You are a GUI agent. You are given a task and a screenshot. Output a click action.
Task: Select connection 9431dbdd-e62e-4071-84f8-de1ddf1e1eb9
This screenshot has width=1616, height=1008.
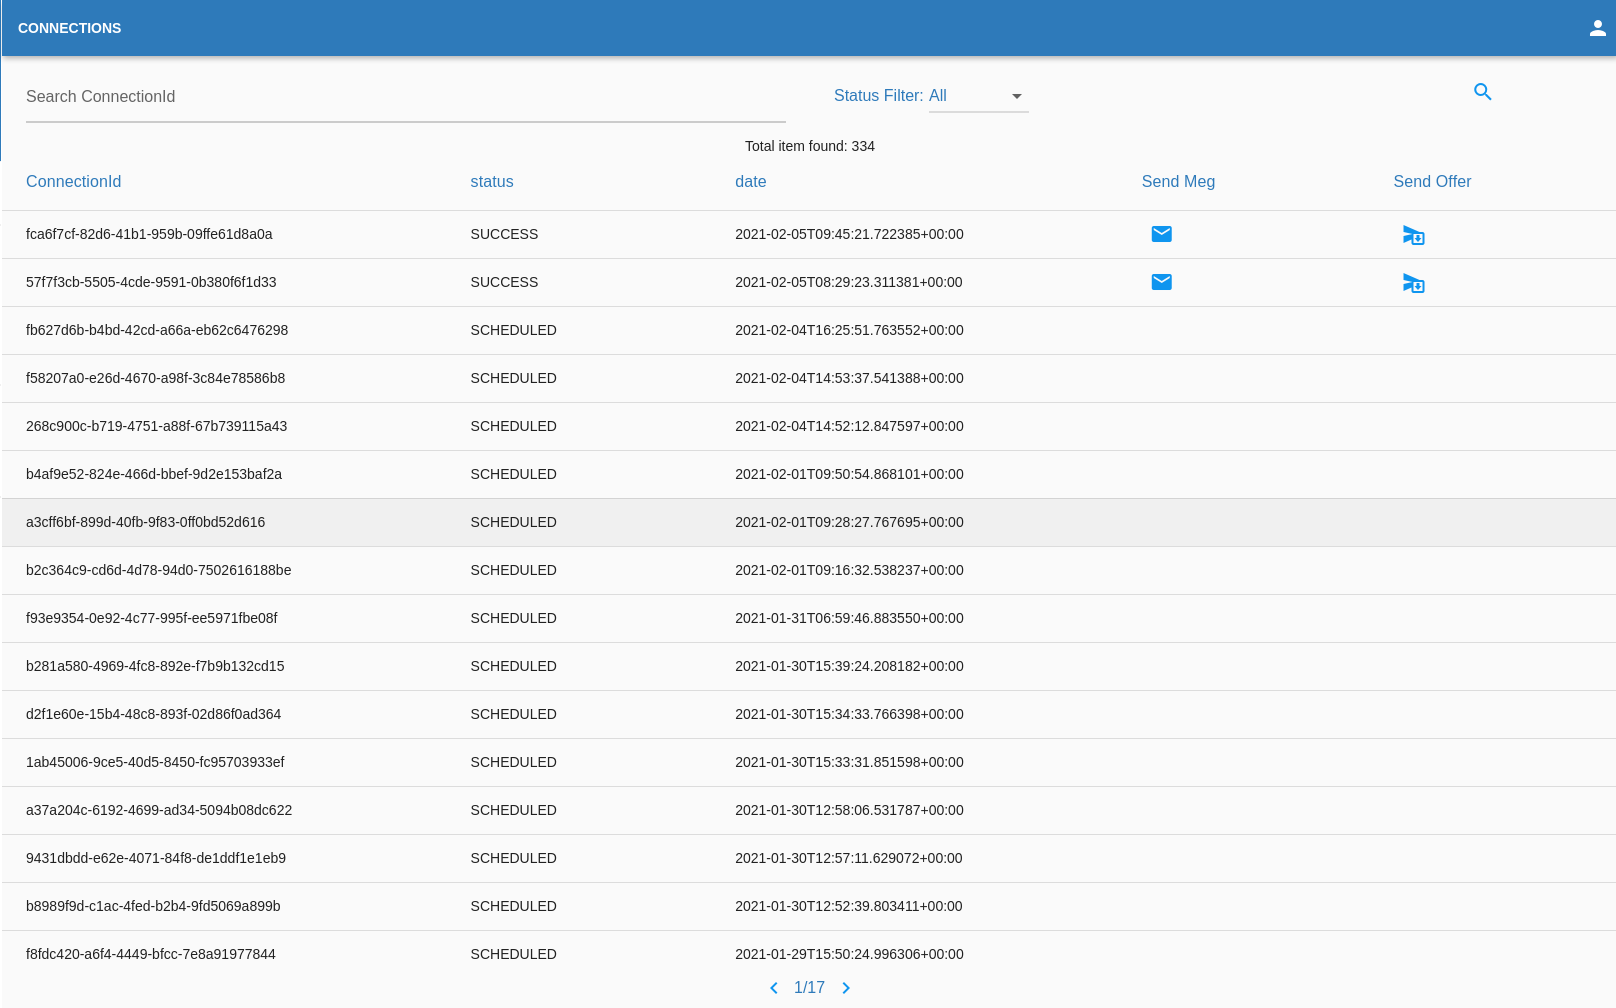156,858
